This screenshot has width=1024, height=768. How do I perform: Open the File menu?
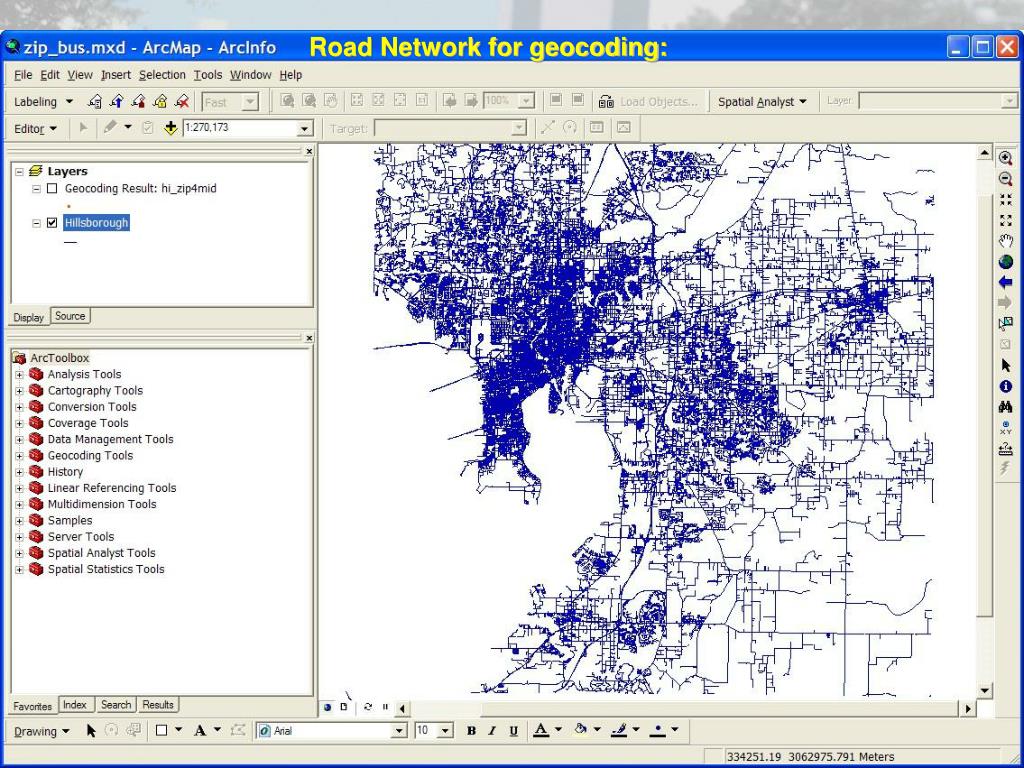point(23,75)
